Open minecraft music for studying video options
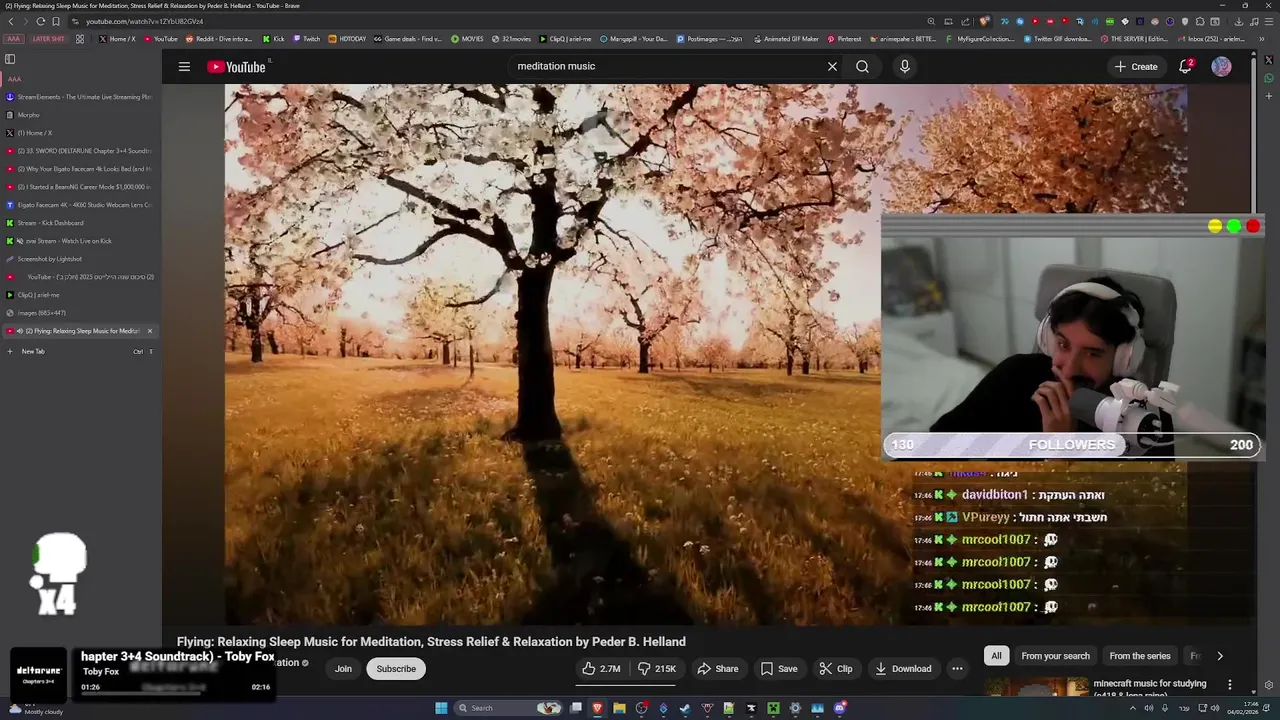 1230,685
